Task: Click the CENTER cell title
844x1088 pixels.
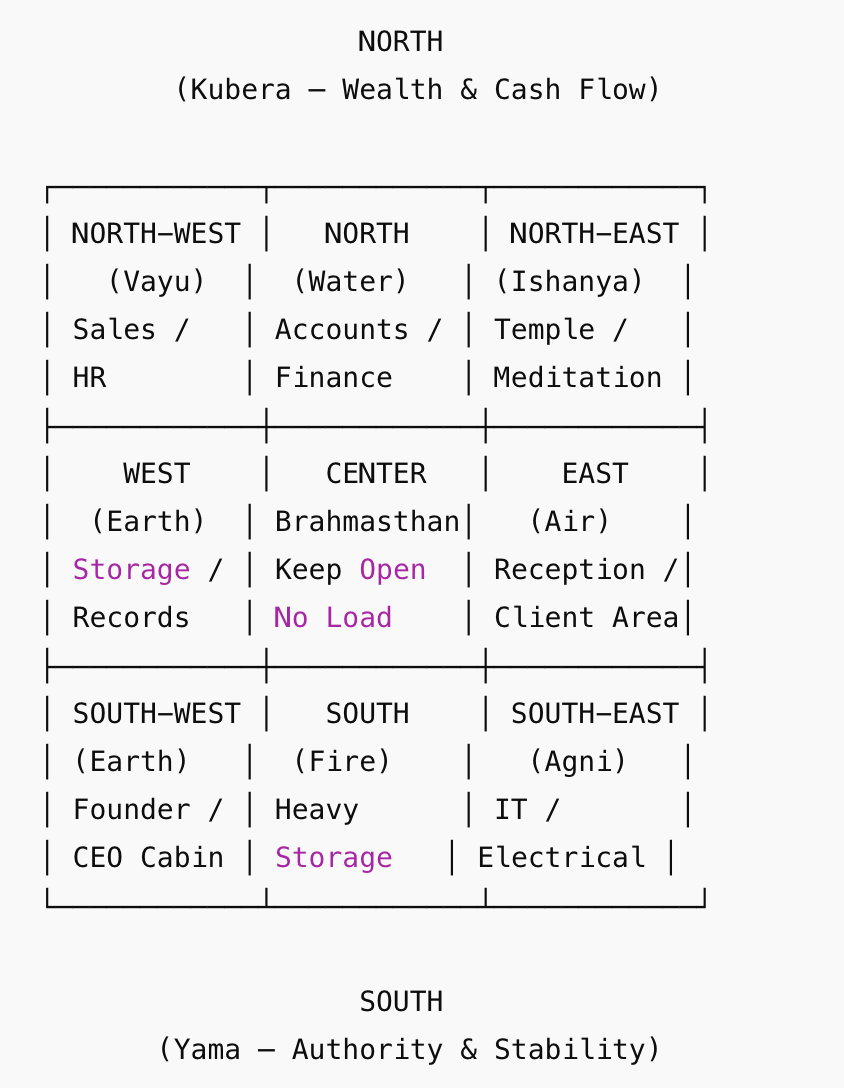Action: click(376, 474)
